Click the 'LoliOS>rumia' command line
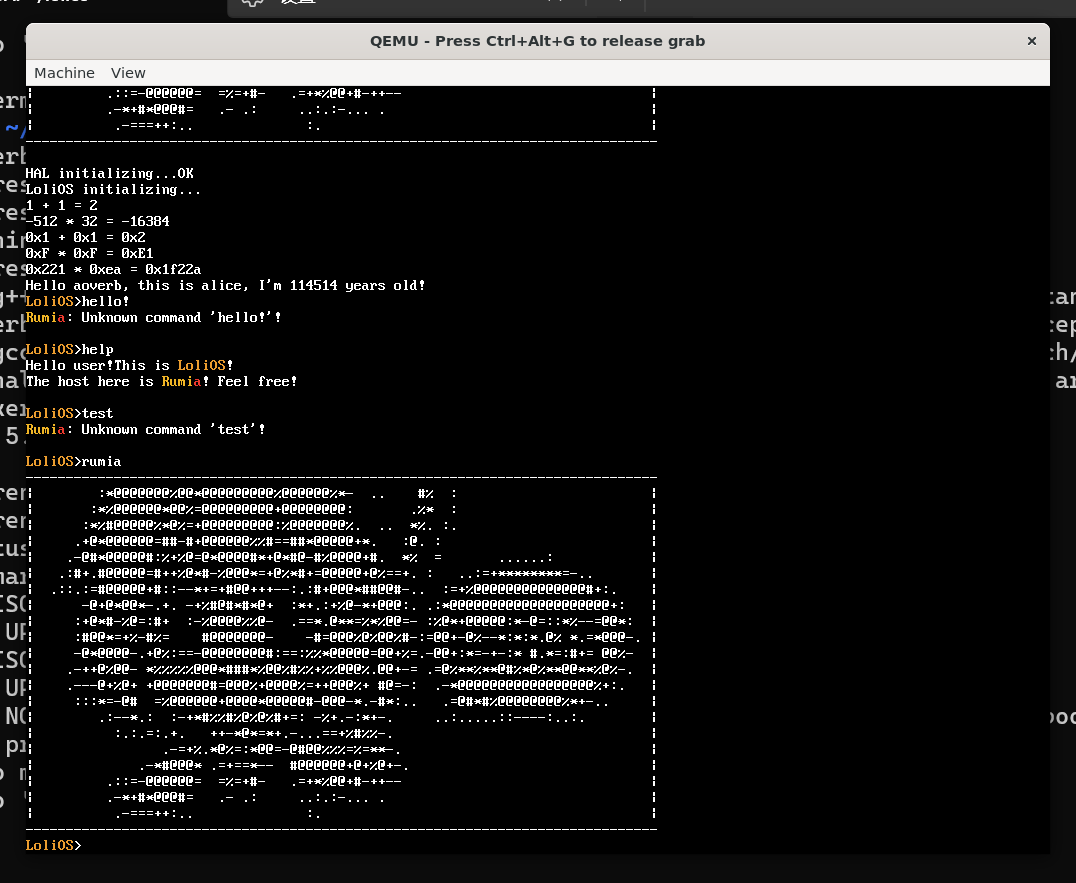The width and height of the screenshot is (1076, 883). [x=73, y=462]
